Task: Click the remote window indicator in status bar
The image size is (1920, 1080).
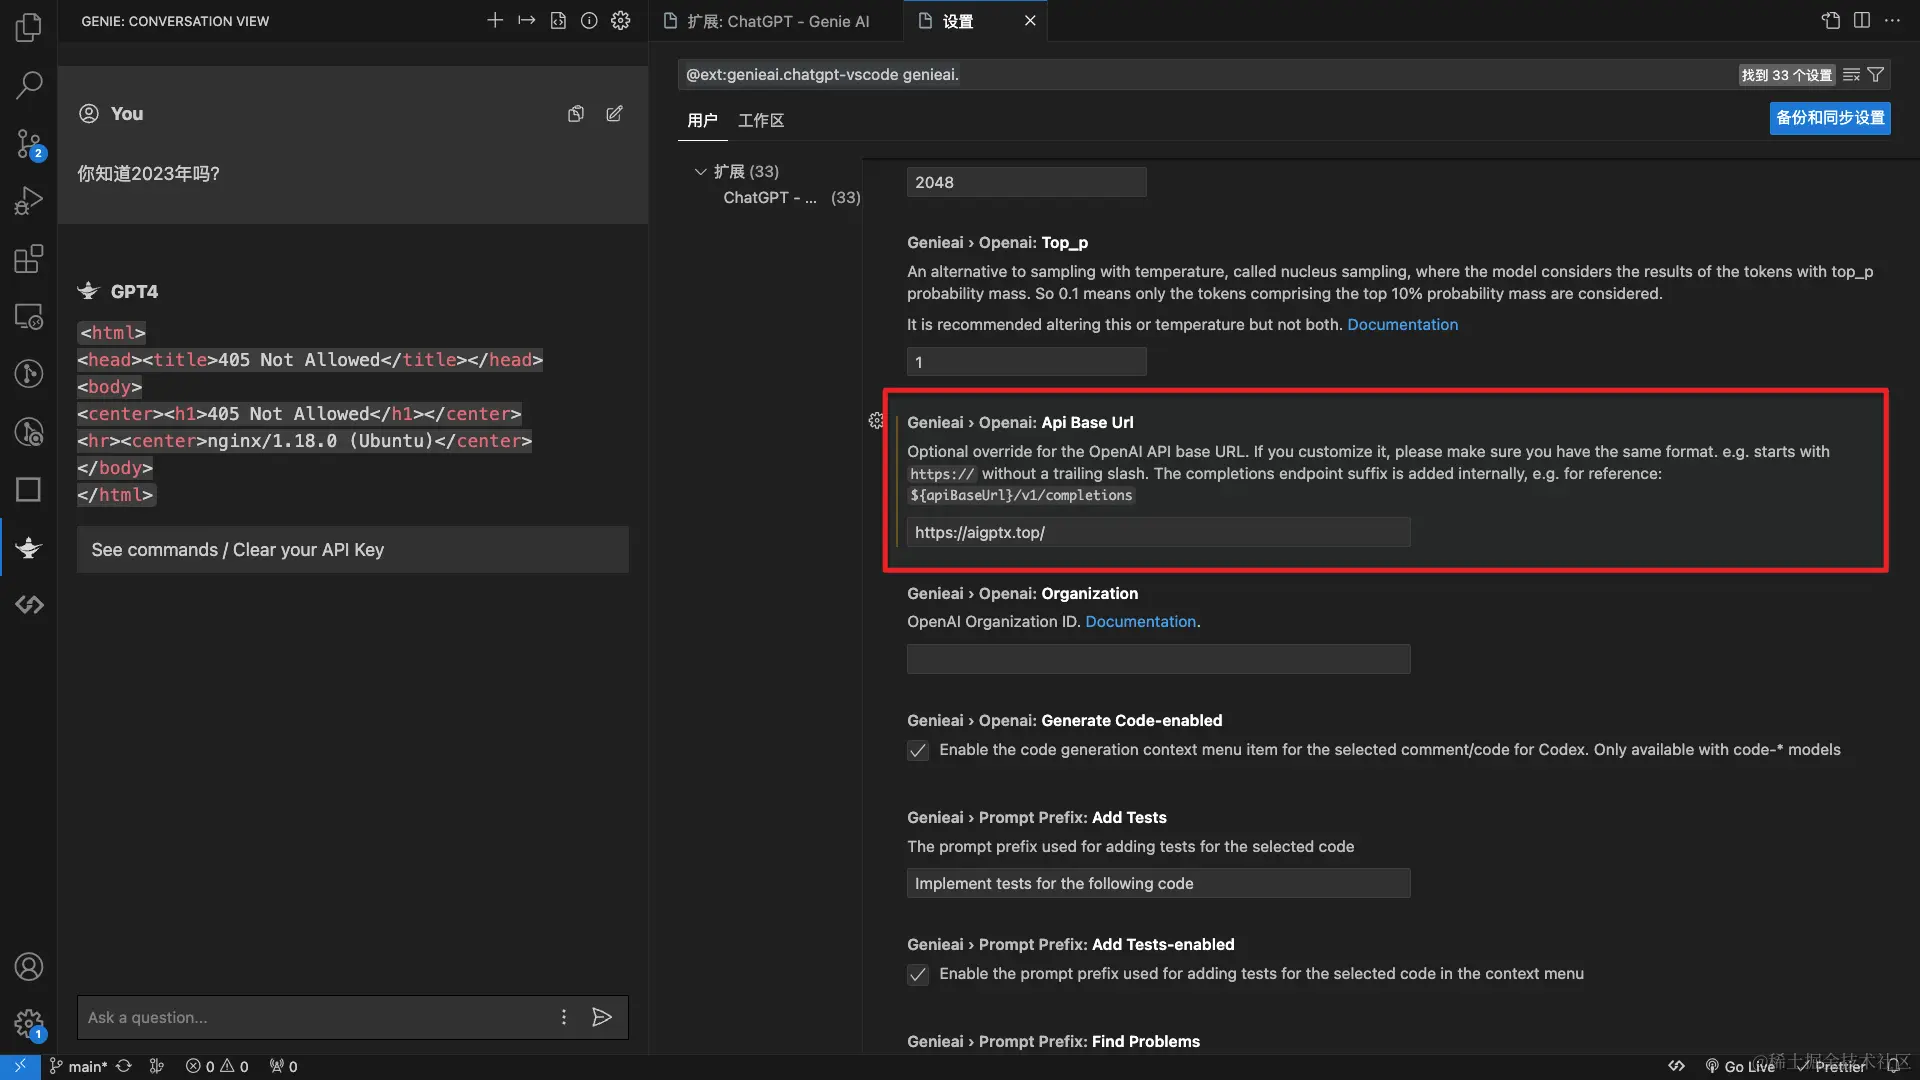Action: point(20,1066)
